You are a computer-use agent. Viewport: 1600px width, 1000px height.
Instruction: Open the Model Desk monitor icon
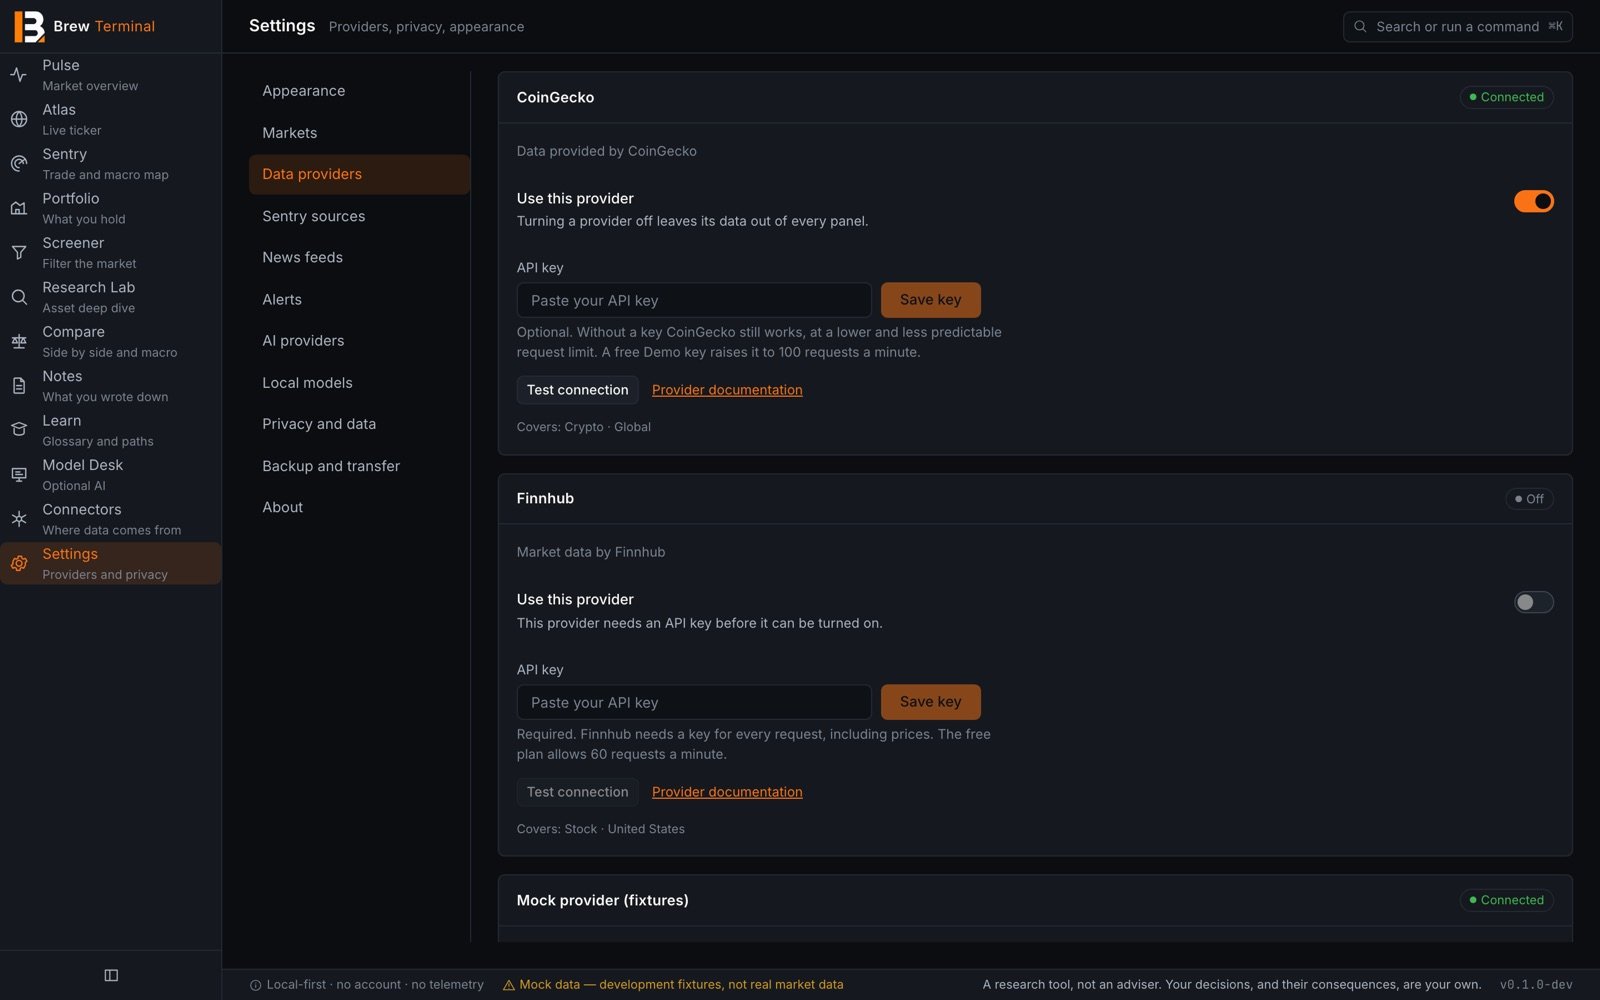[x=19, y=475]
